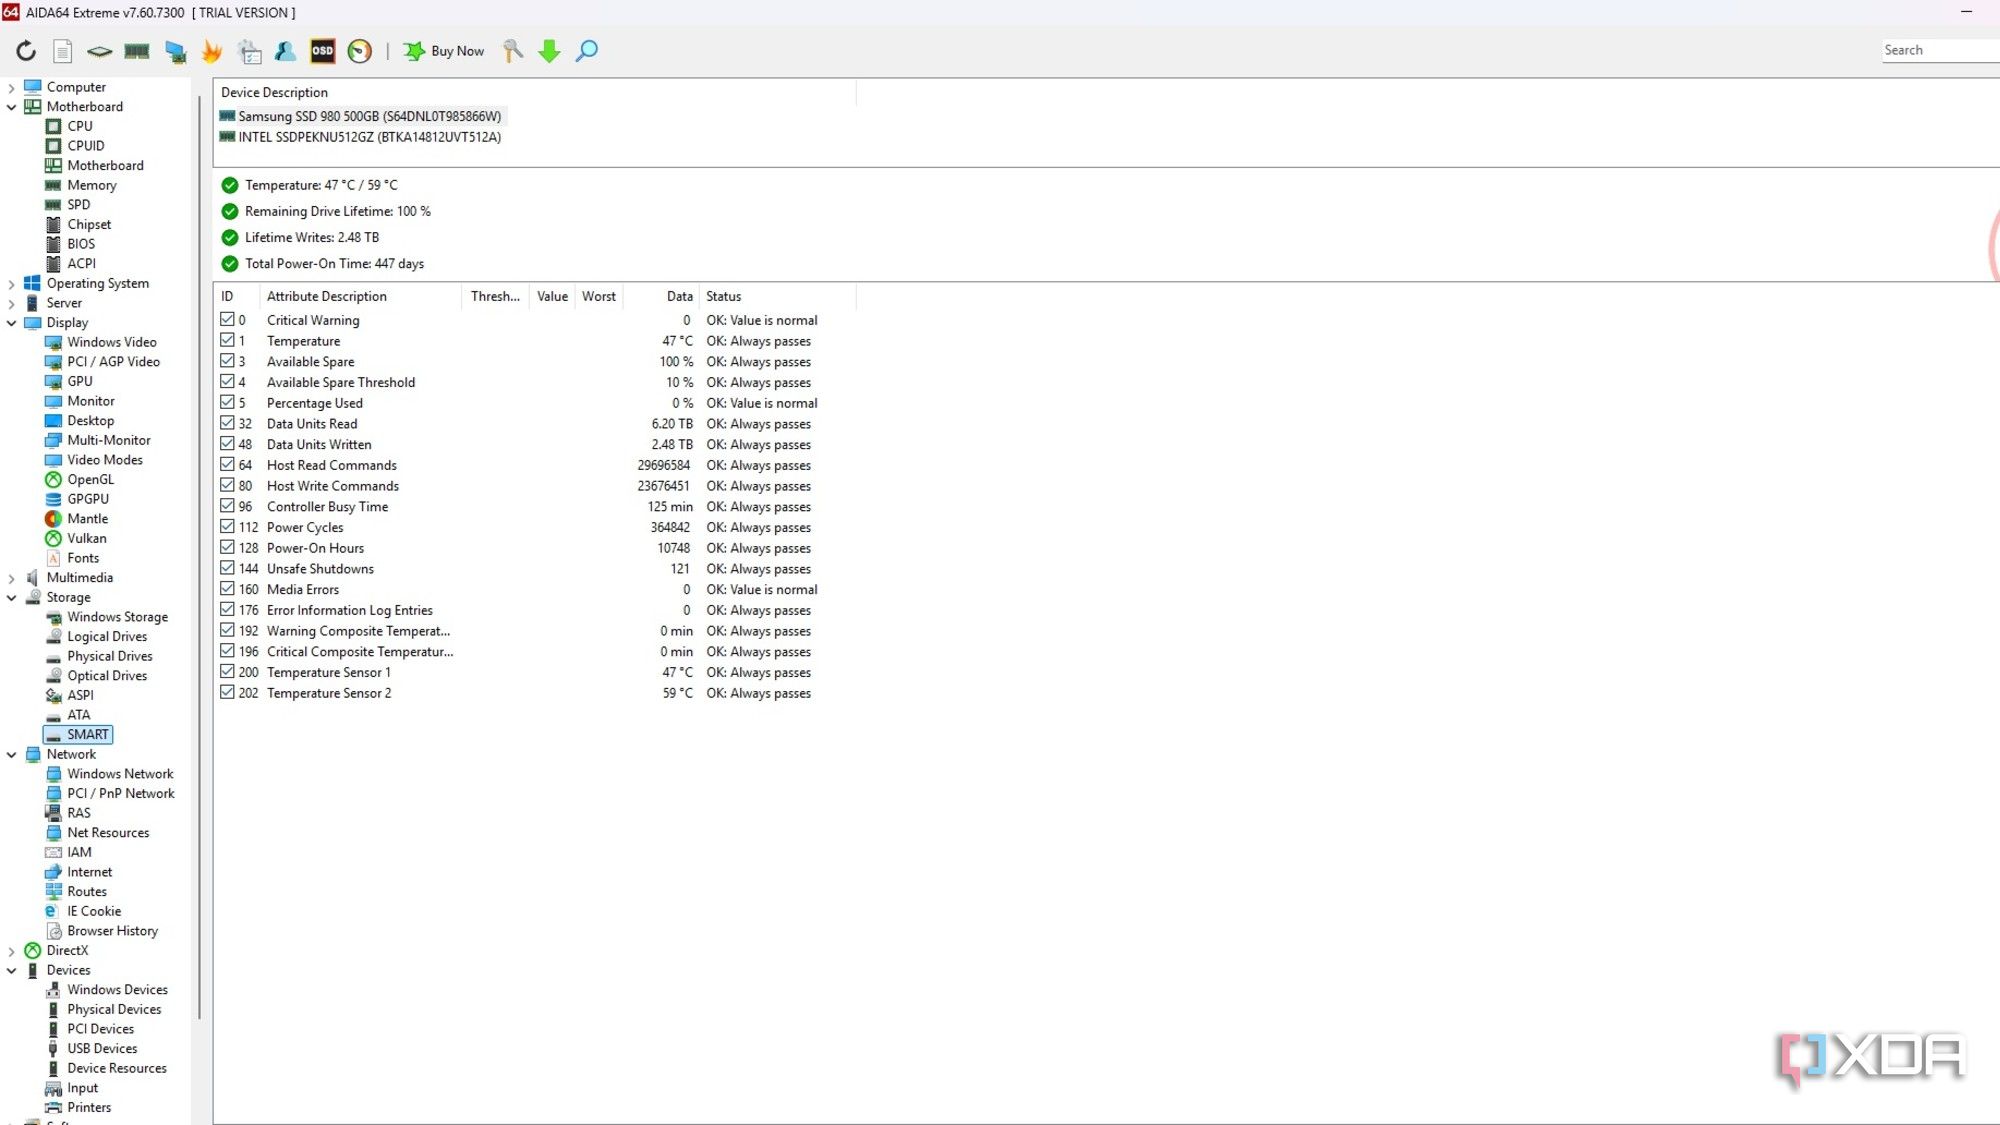Viewport: 2000px width, 1125px height.
Task: Collapse the Network tree node
Action: (11, 755)
